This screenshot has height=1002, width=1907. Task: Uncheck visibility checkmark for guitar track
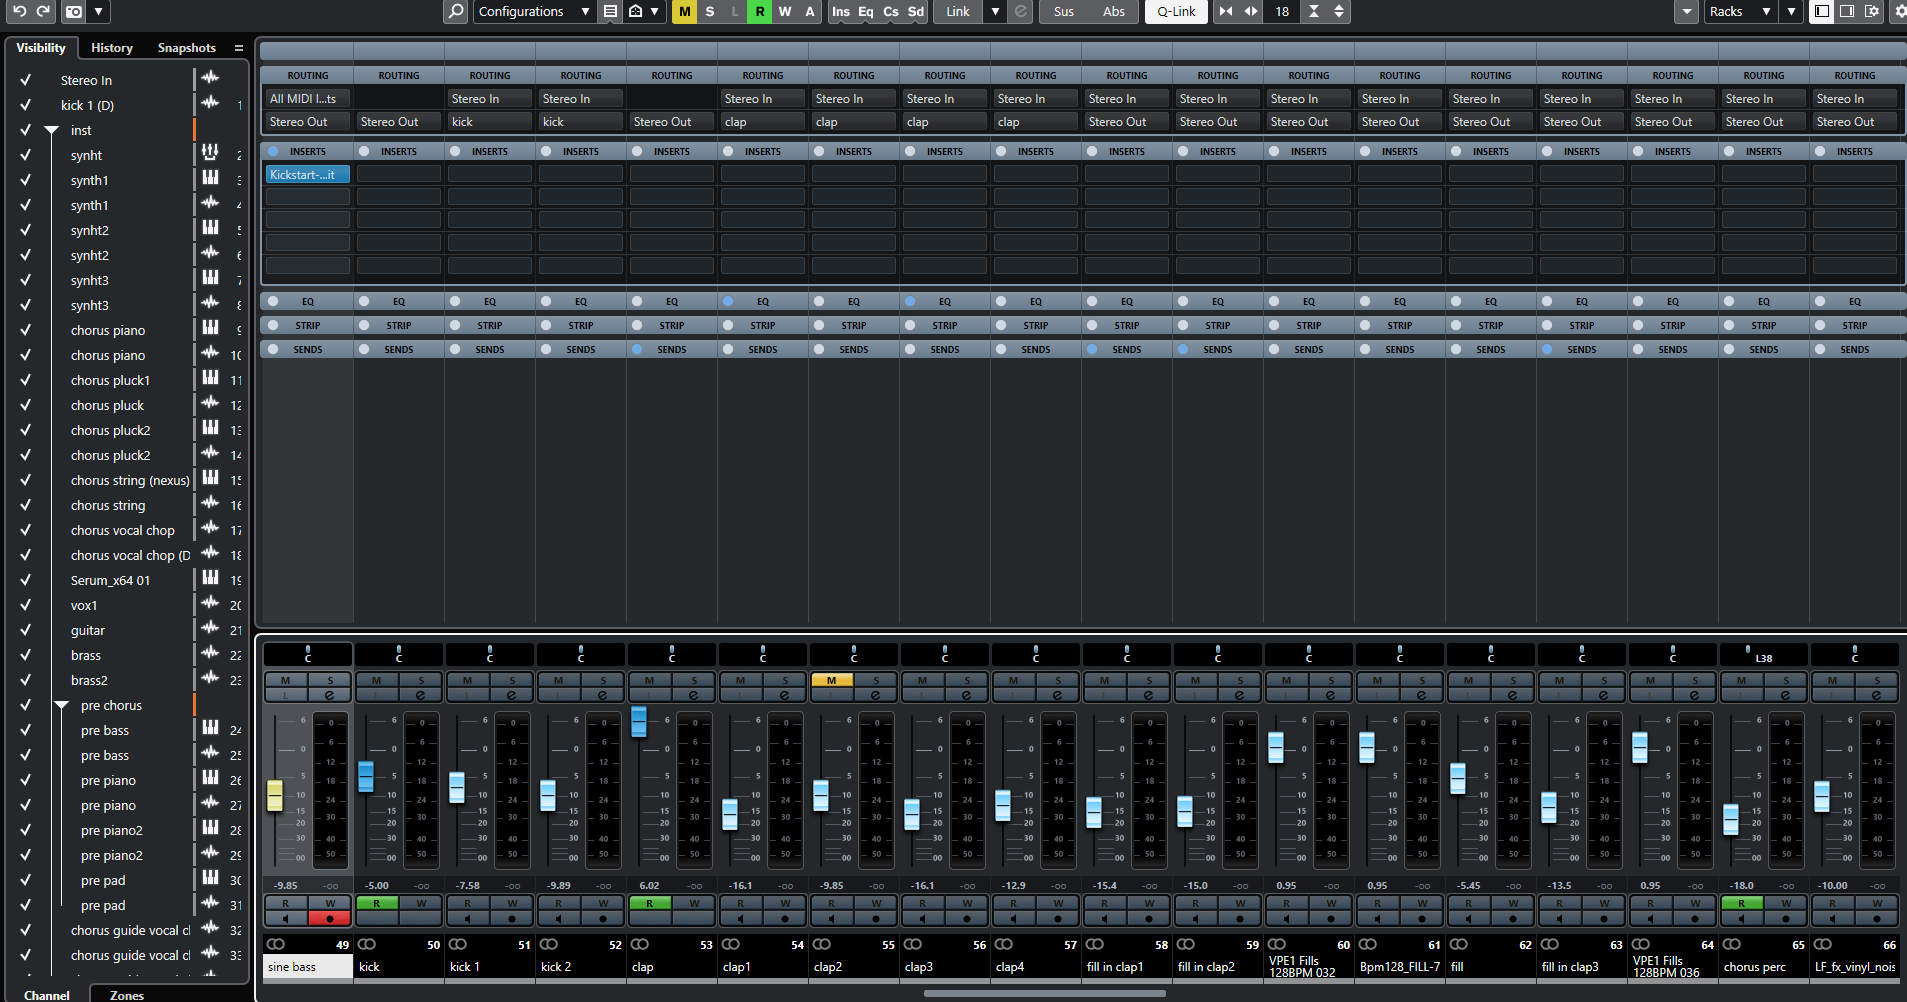26,630
